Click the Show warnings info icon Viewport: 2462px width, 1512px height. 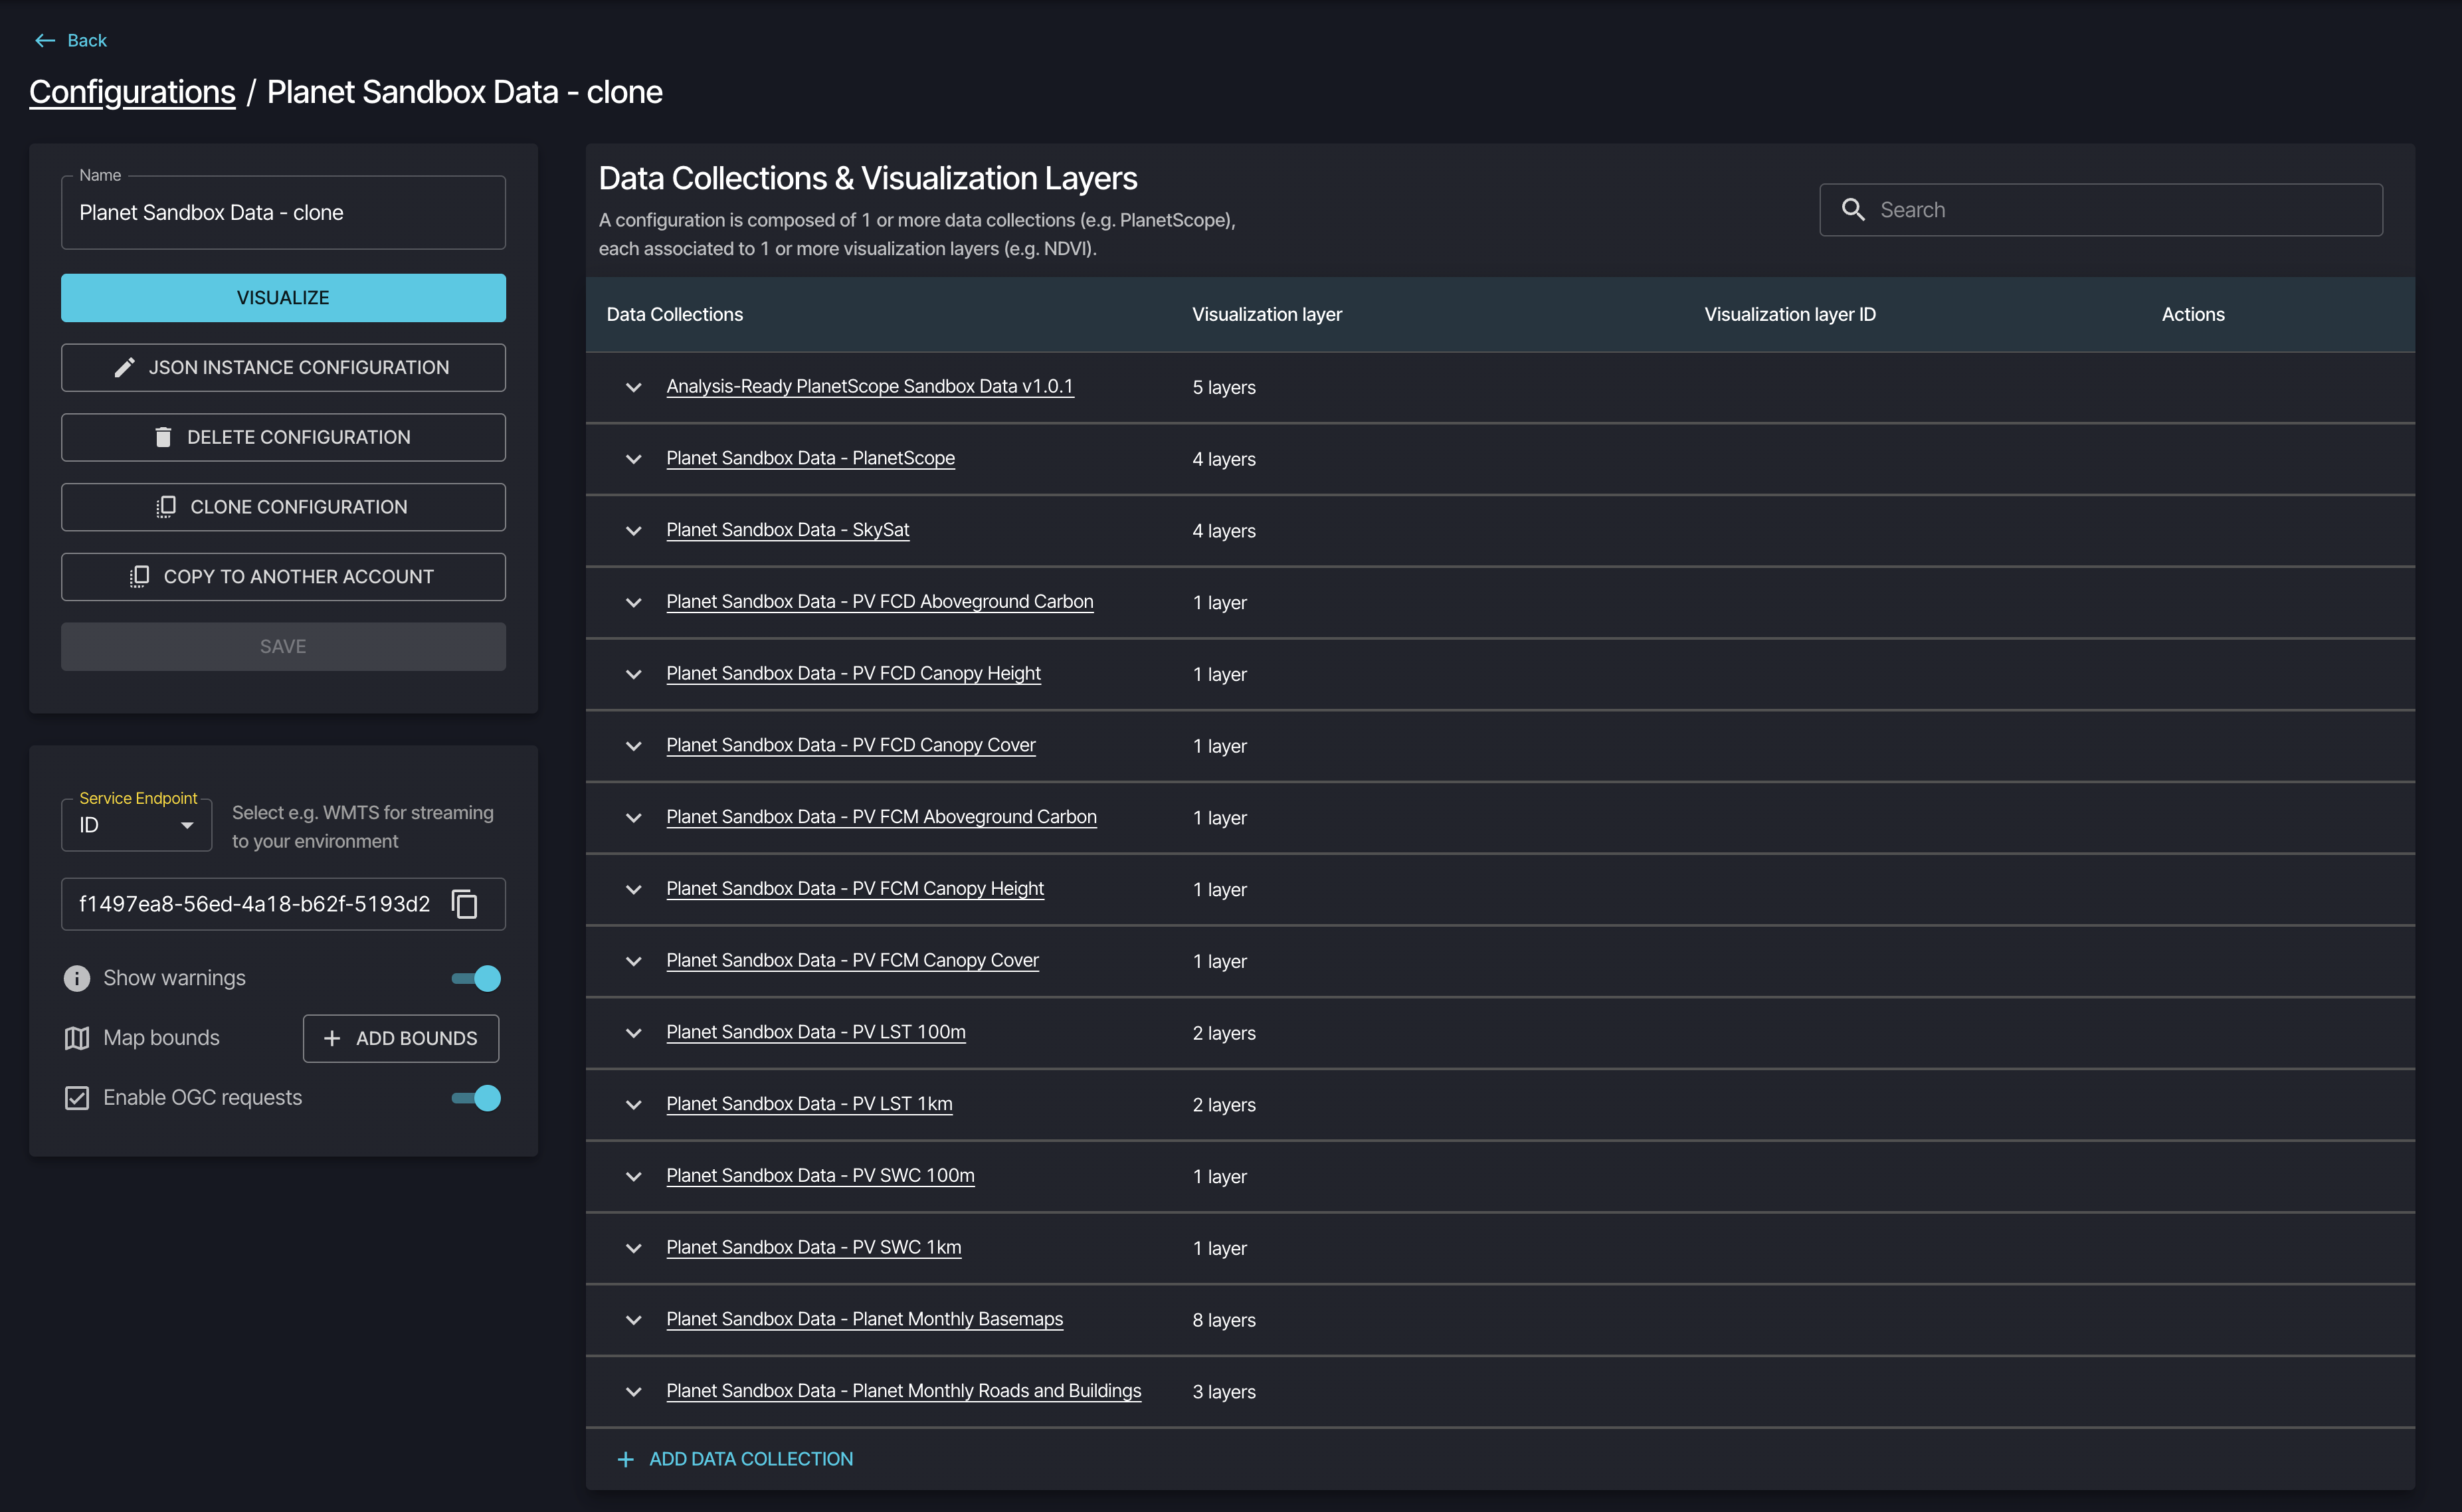coord(77,978)
